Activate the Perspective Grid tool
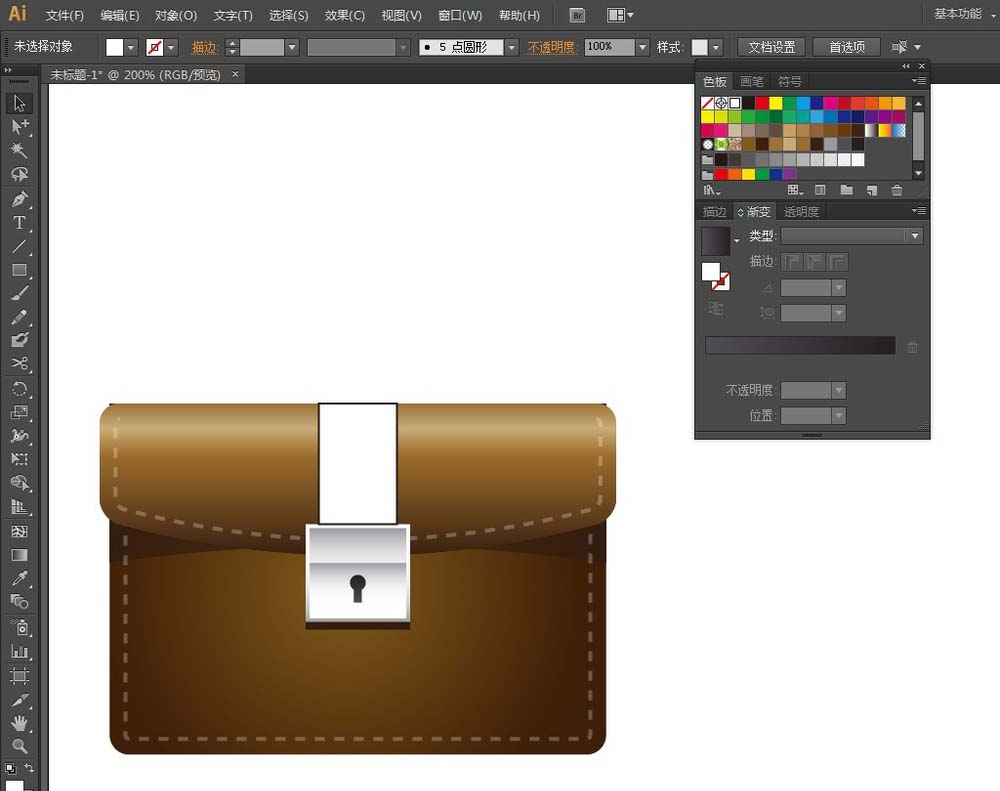1000x791 pixels. pyautogui.click(x=19, y=507)
